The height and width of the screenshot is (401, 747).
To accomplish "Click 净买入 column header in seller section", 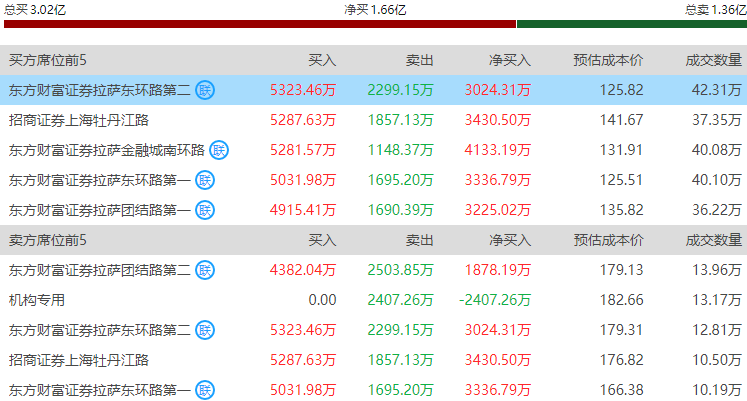I will 510,240.
